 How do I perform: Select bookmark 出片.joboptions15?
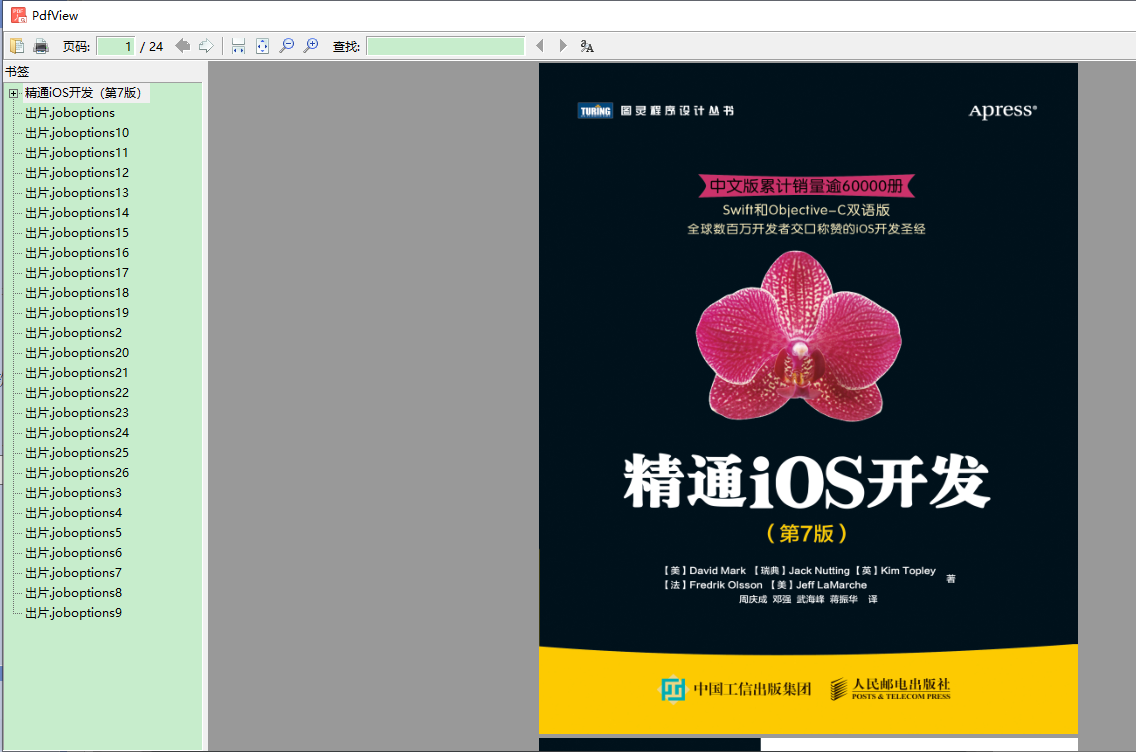77,233
